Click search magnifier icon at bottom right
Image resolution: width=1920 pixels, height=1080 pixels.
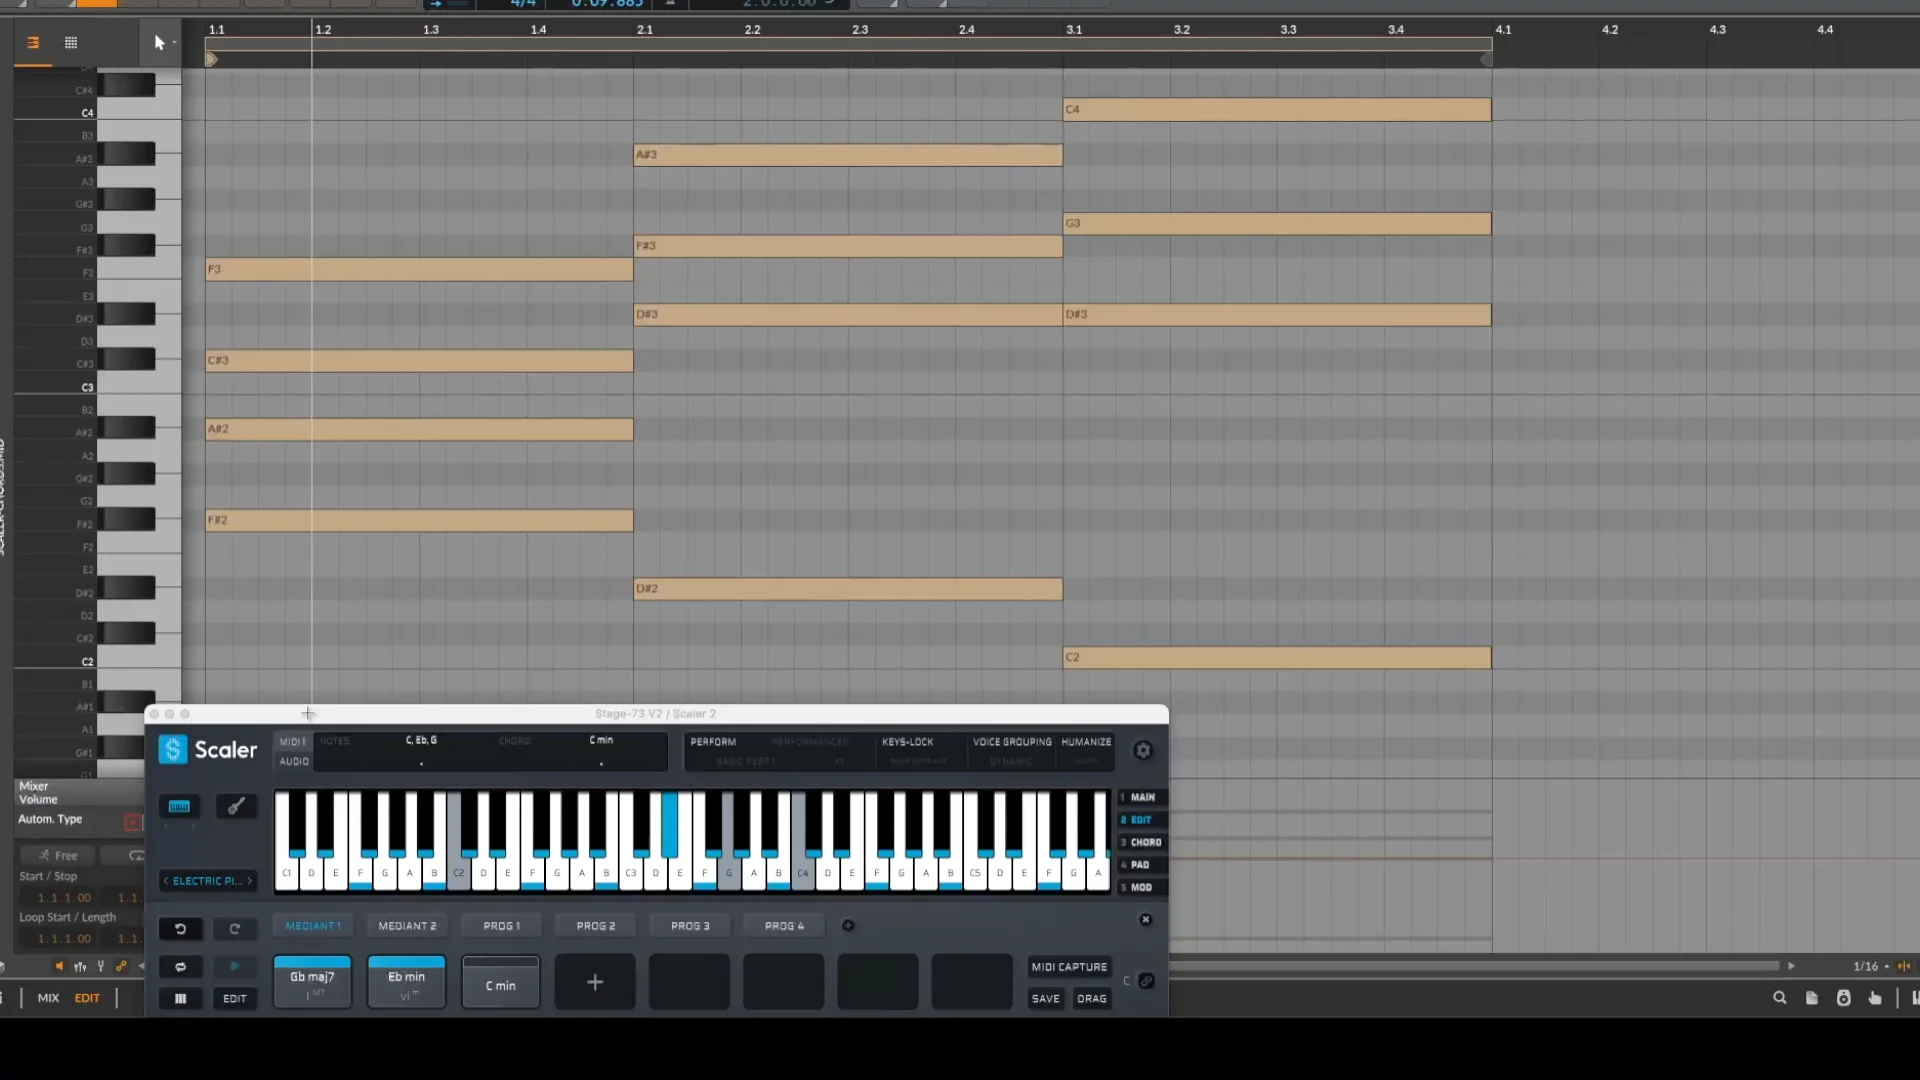click(x=1780, y=998)
